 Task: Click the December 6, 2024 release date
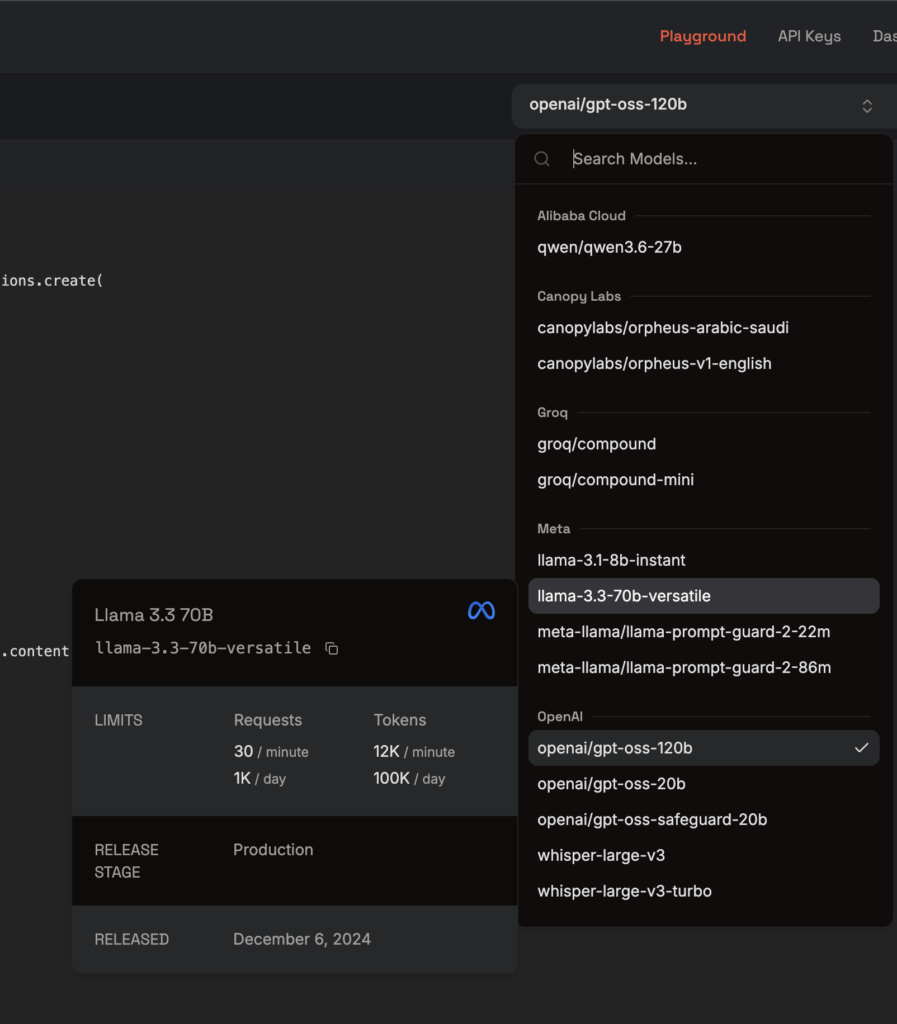[302, 939]
